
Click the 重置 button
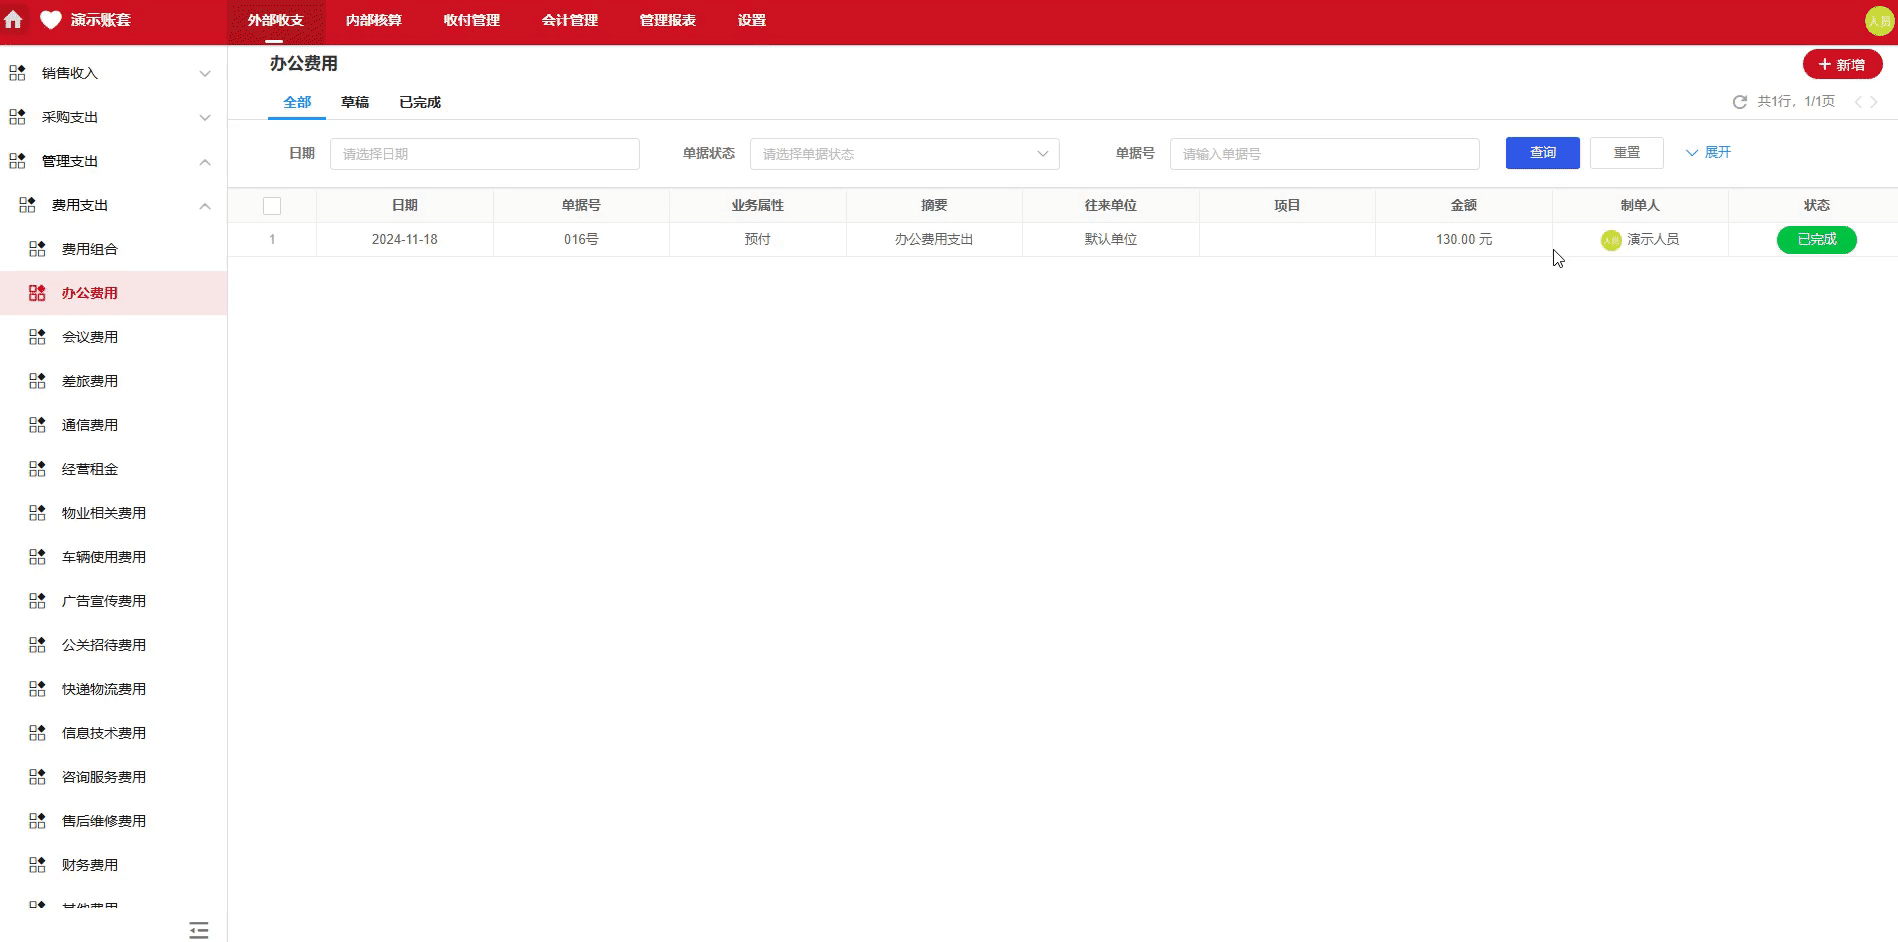(1626, 152)
